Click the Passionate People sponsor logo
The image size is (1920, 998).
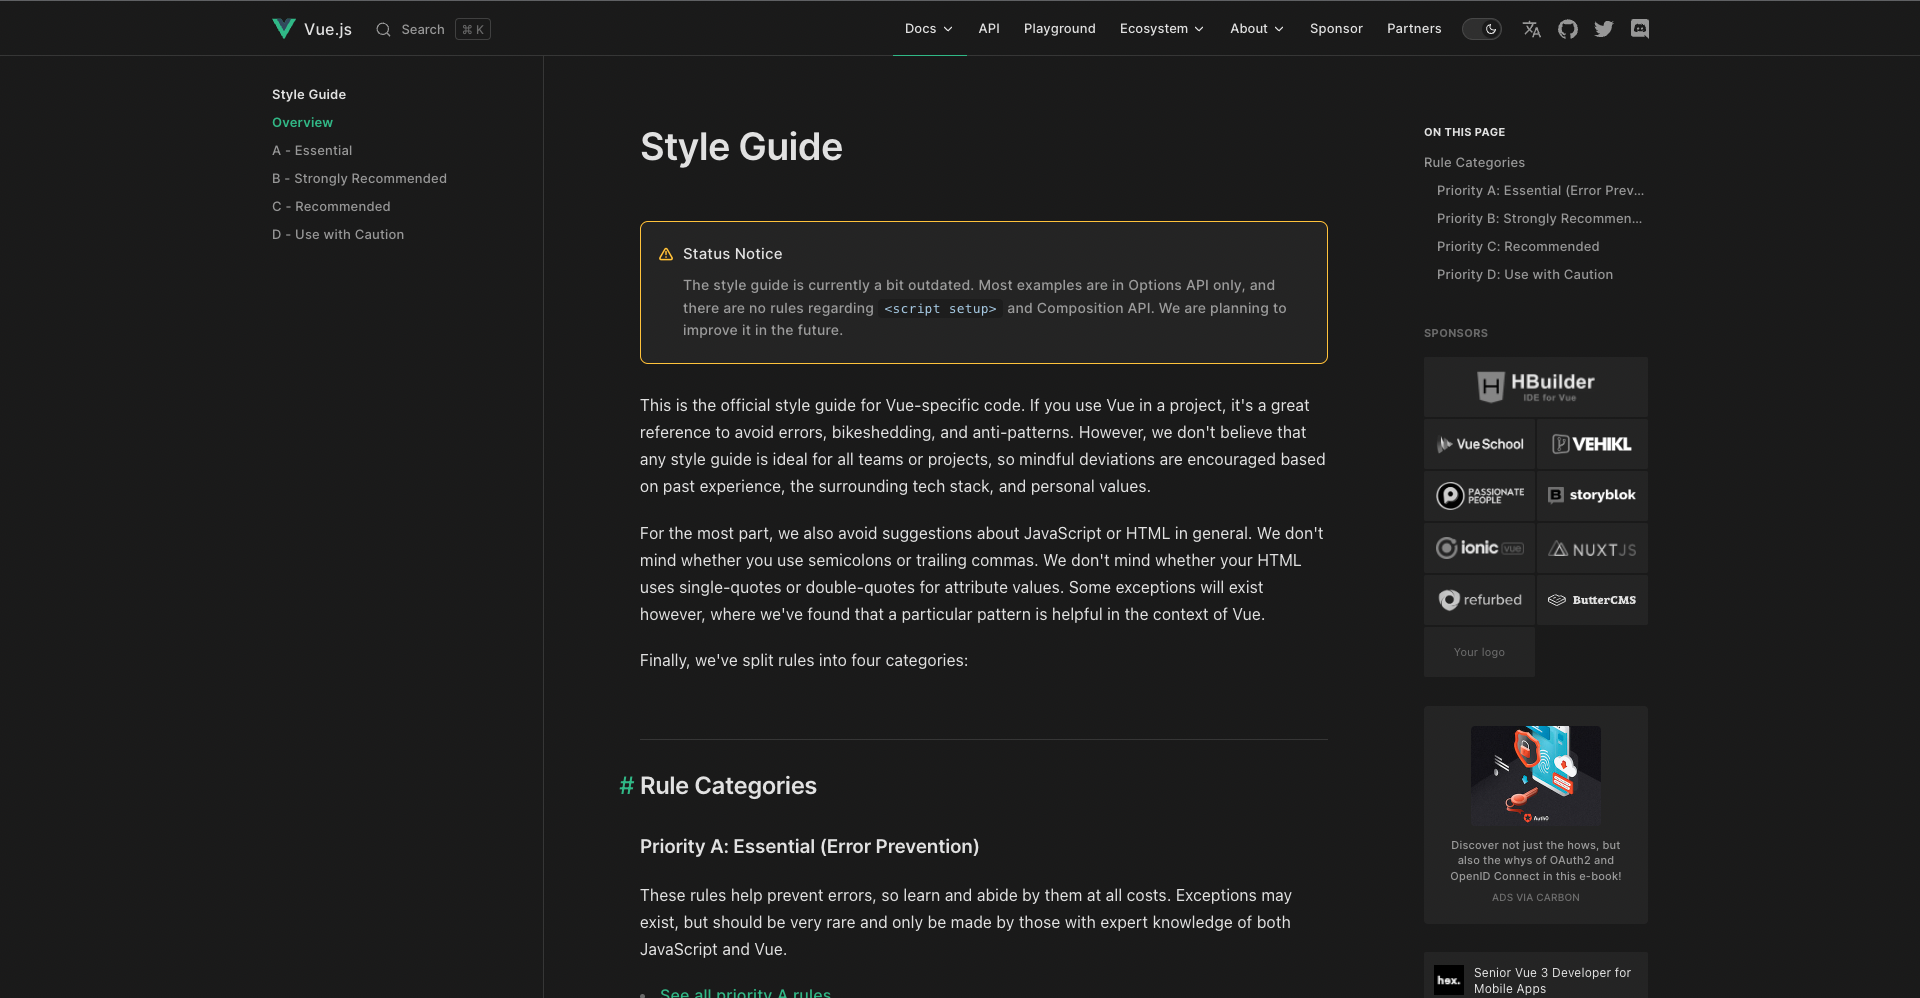tap(1479, 496)
